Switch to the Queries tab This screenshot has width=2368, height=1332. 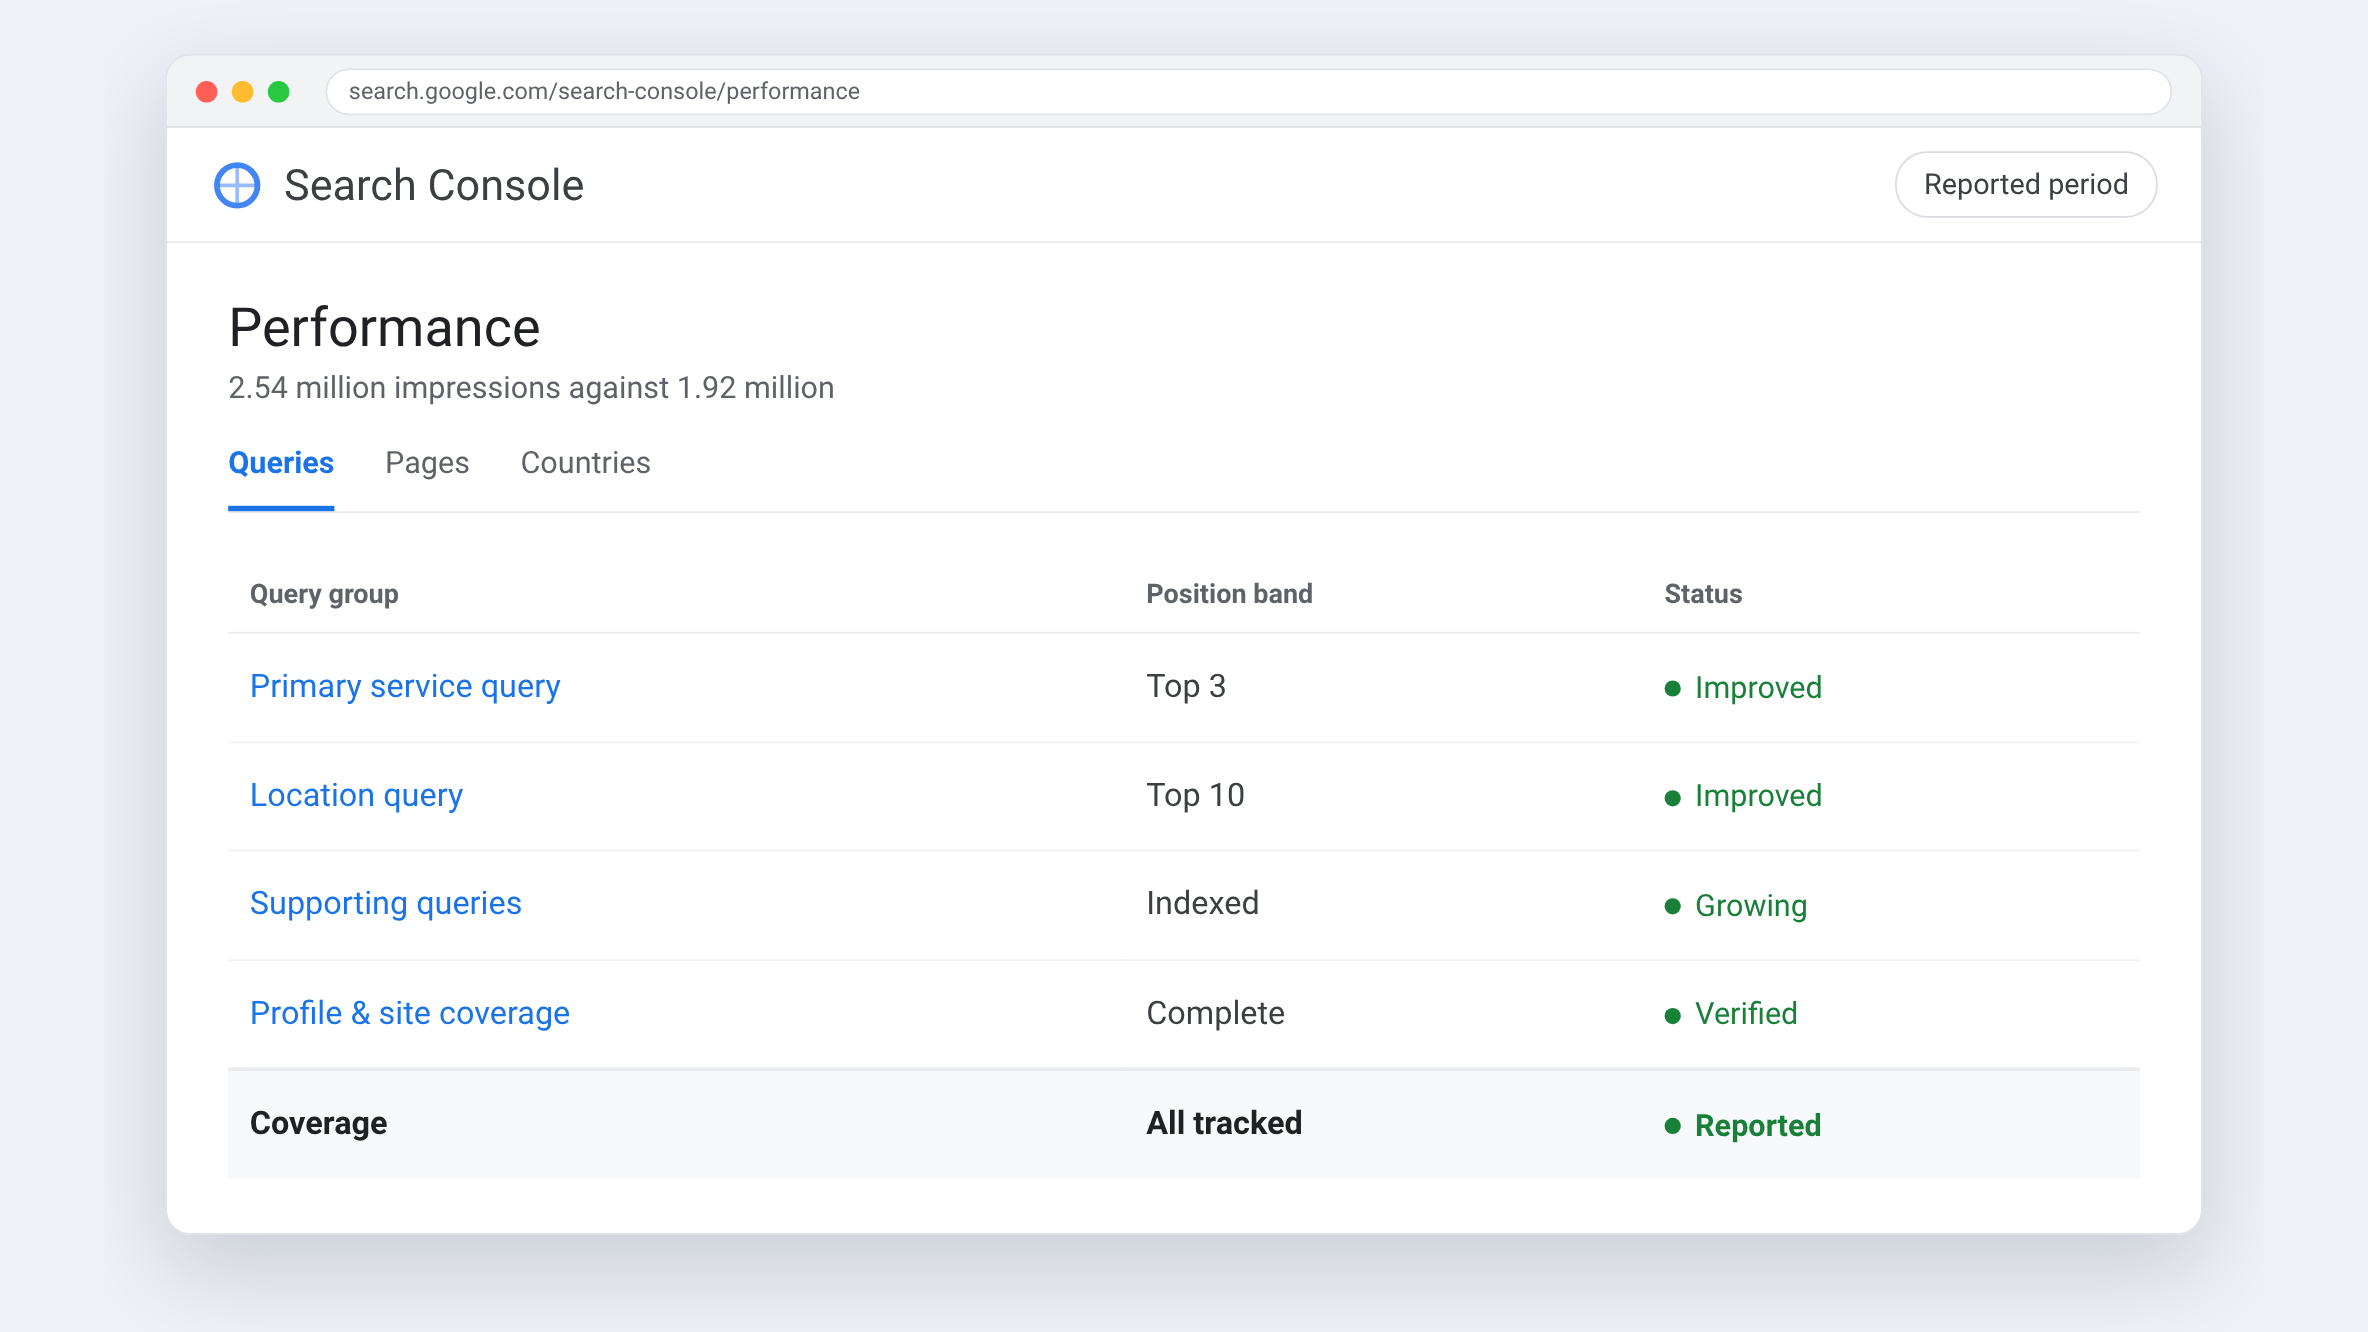click(281, 463)
